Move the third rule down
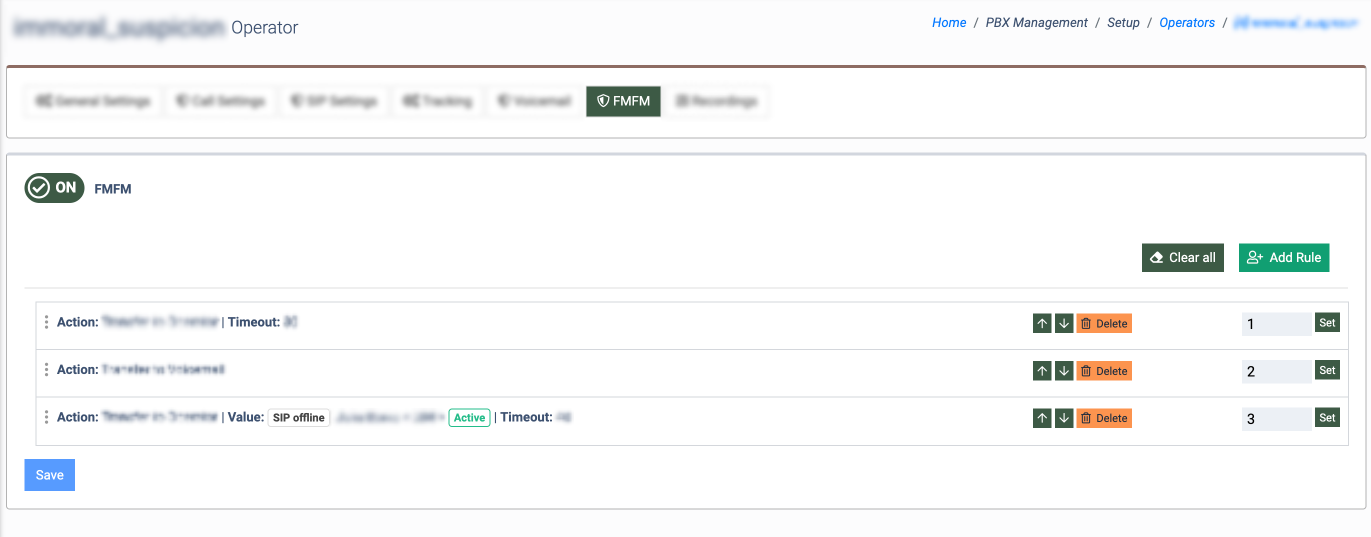 point(1064,418)
